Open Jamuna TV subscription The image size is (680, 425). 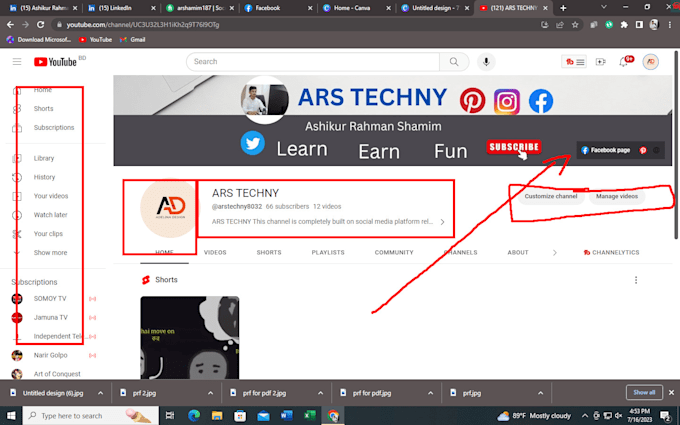pos(53,317)
